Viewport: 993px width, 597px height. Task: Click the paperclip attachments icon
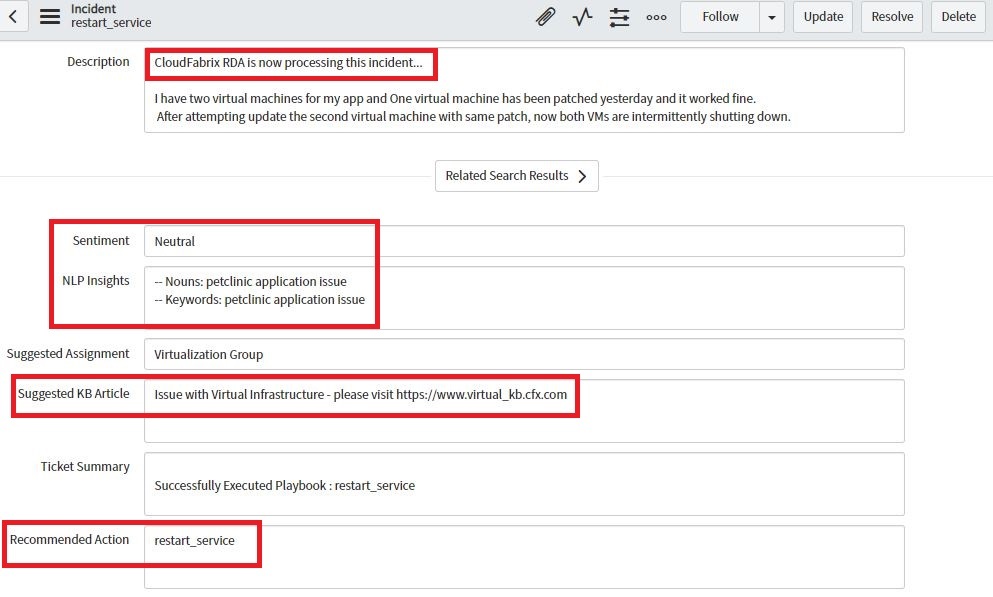point(545,16)
